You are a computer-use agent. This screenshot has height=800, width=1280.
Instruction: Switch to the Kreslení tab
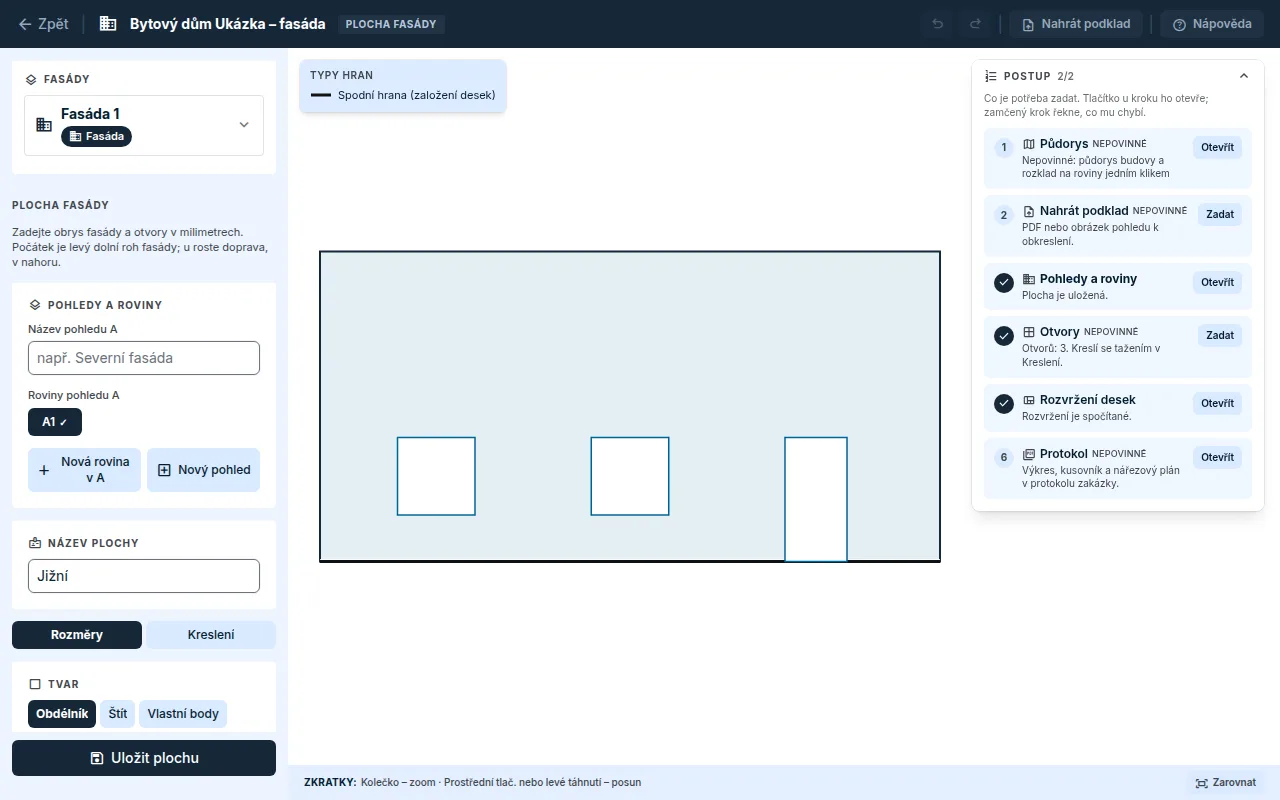click(x=211, y=635)
